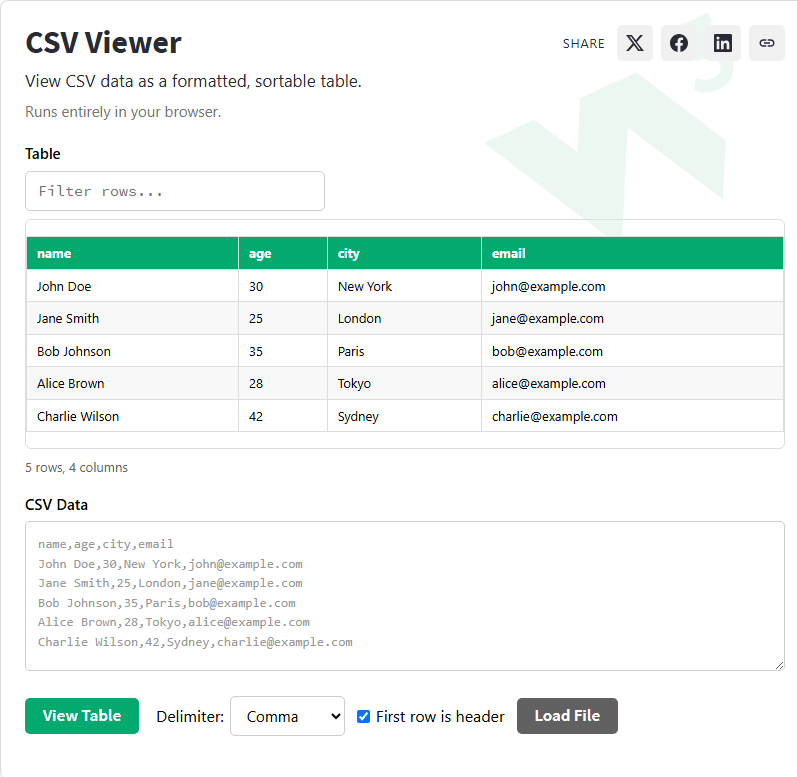Copy the share link icon

click(767, 43)
